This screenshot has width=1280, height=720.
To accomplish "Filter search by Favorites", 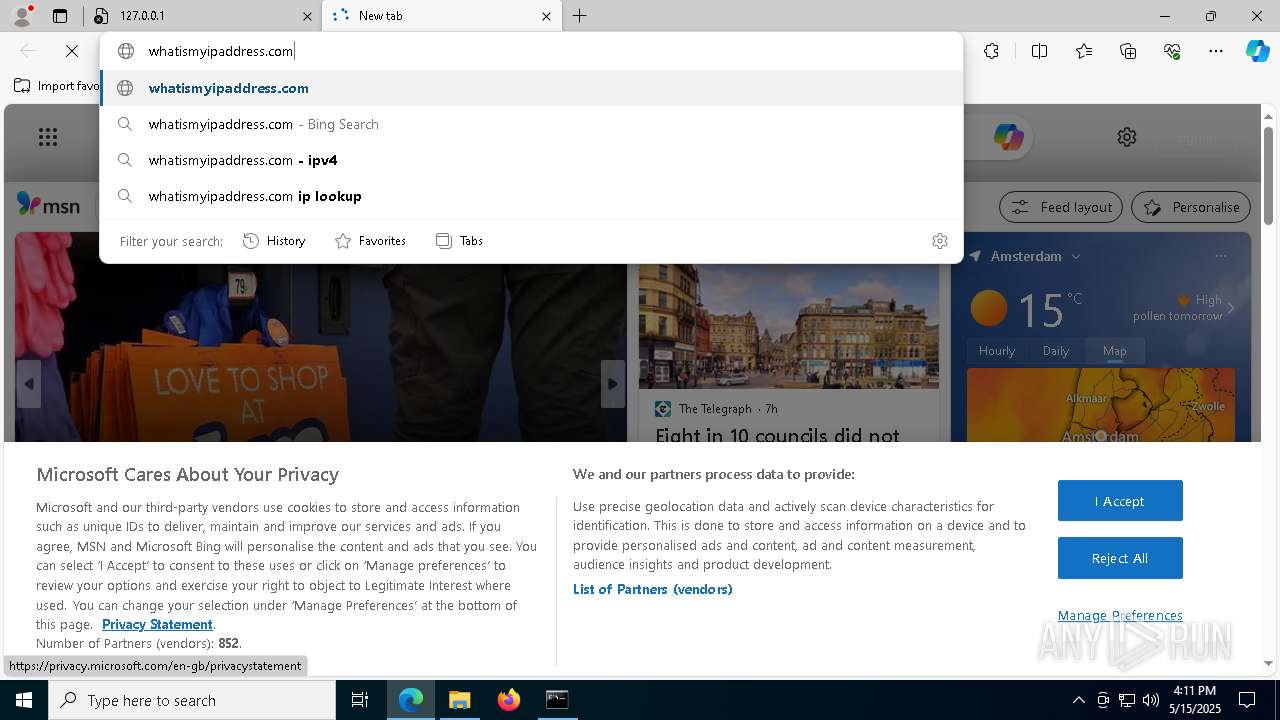I will click(370, 241).
